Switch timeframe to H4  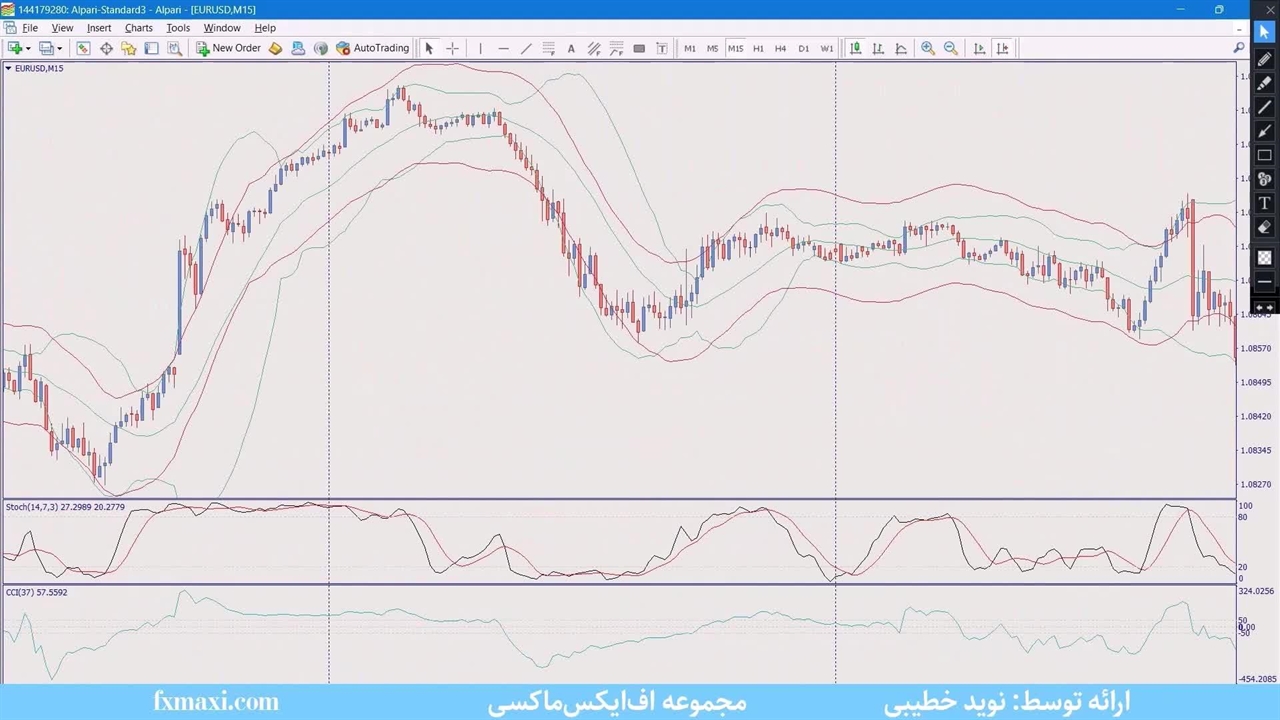tap(780, 48)
